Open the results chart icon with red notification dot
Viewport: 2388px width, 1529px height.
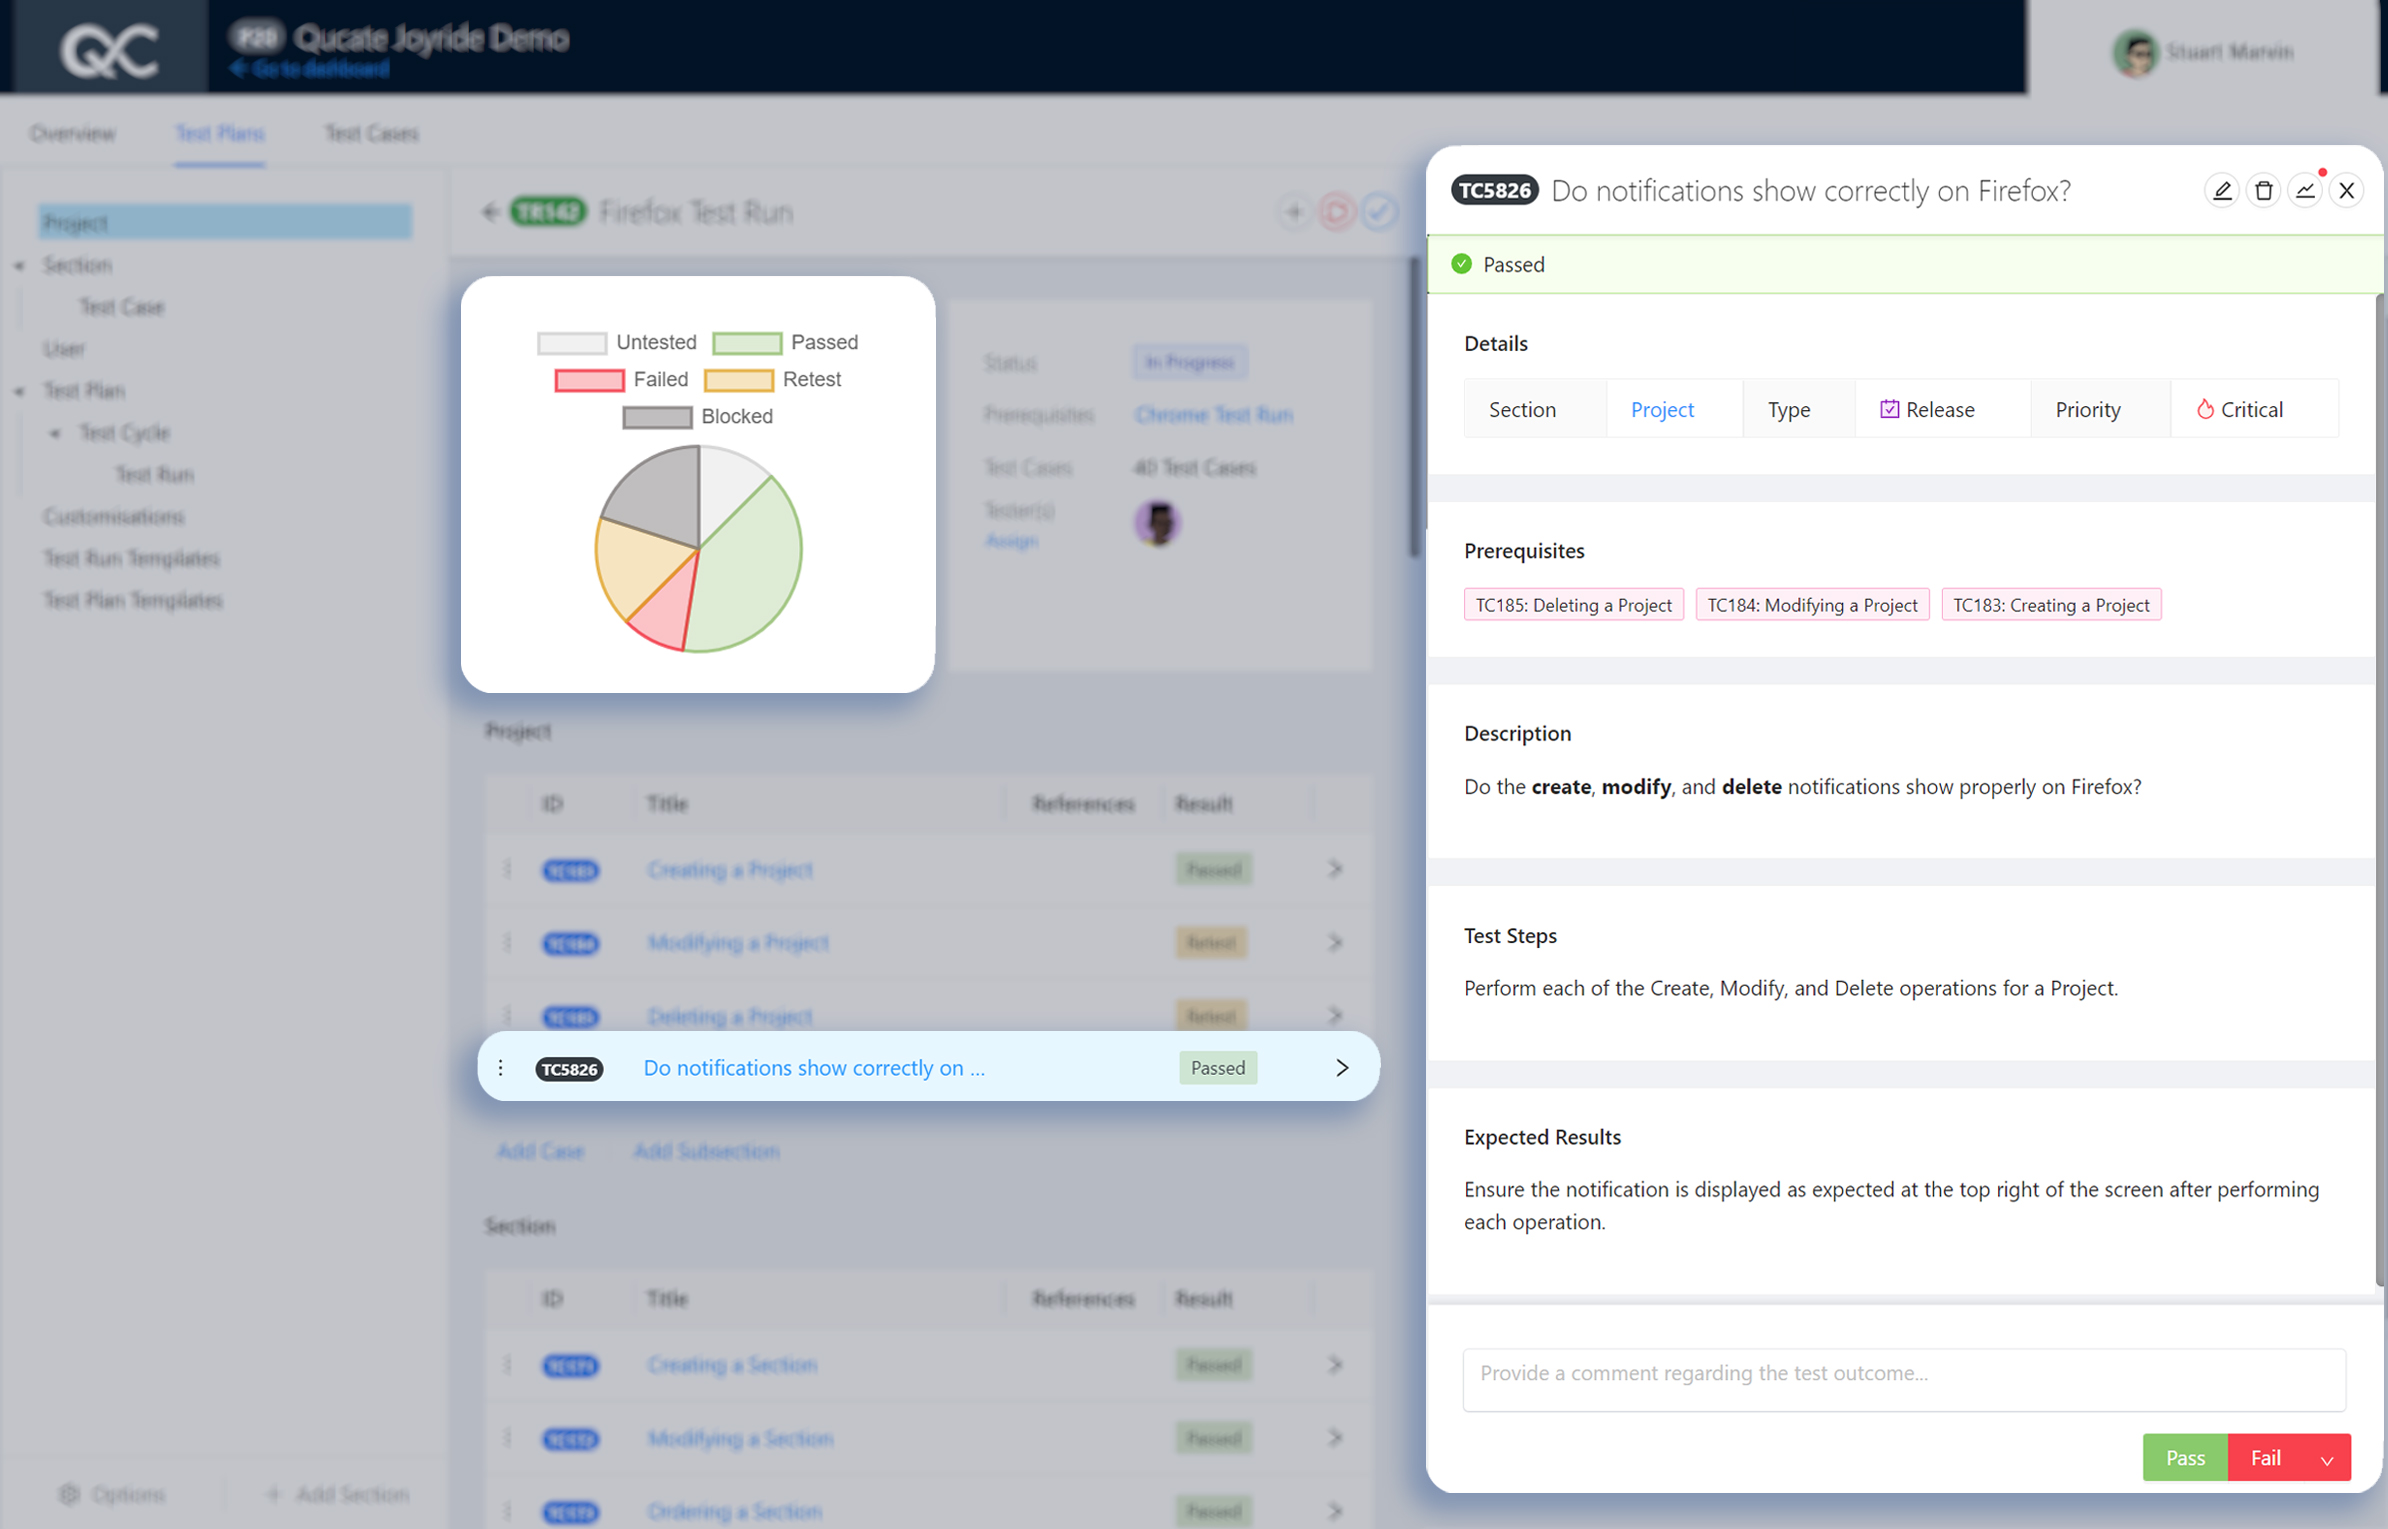2306,190
